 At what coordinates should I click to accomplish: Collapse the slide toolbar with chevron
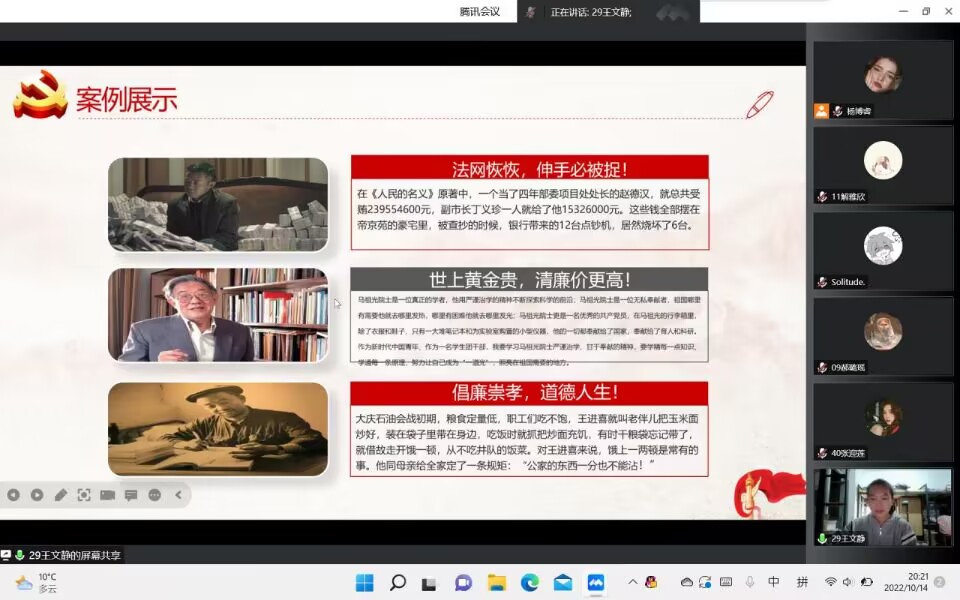[x=178, y=494]
